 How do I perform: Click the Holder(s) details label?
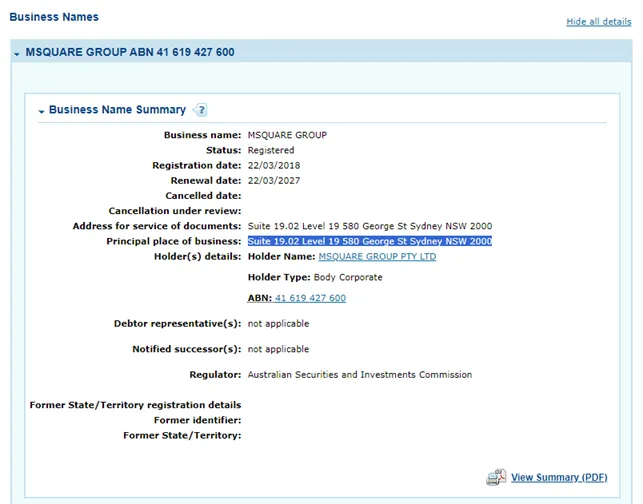tap(197, 257)
